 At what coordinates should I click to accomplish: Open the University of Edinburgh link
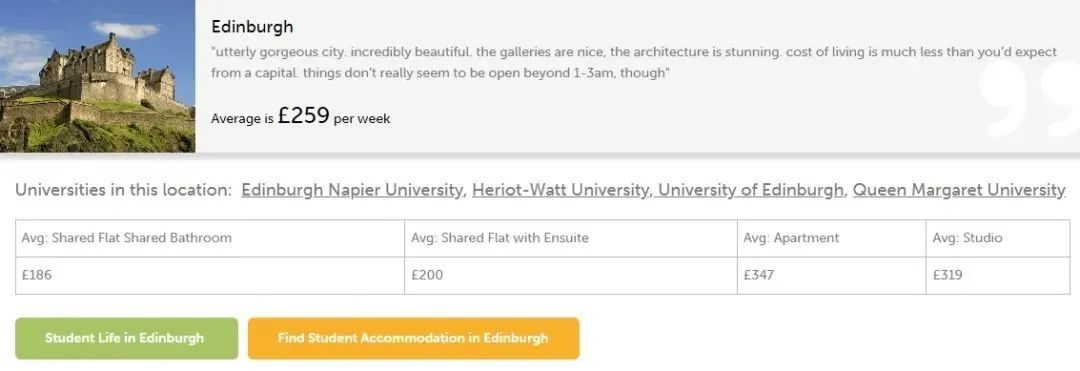tap(750, 190)
